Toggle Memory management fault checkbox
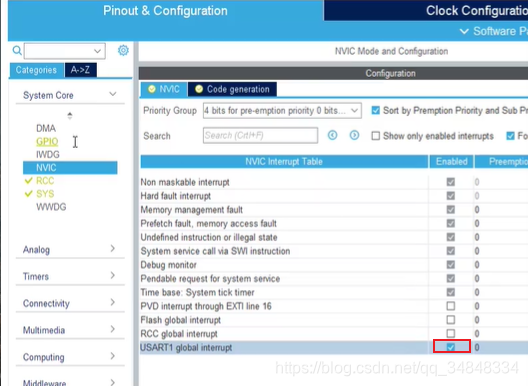Screen dimensions: 528x386 (451, 210)
